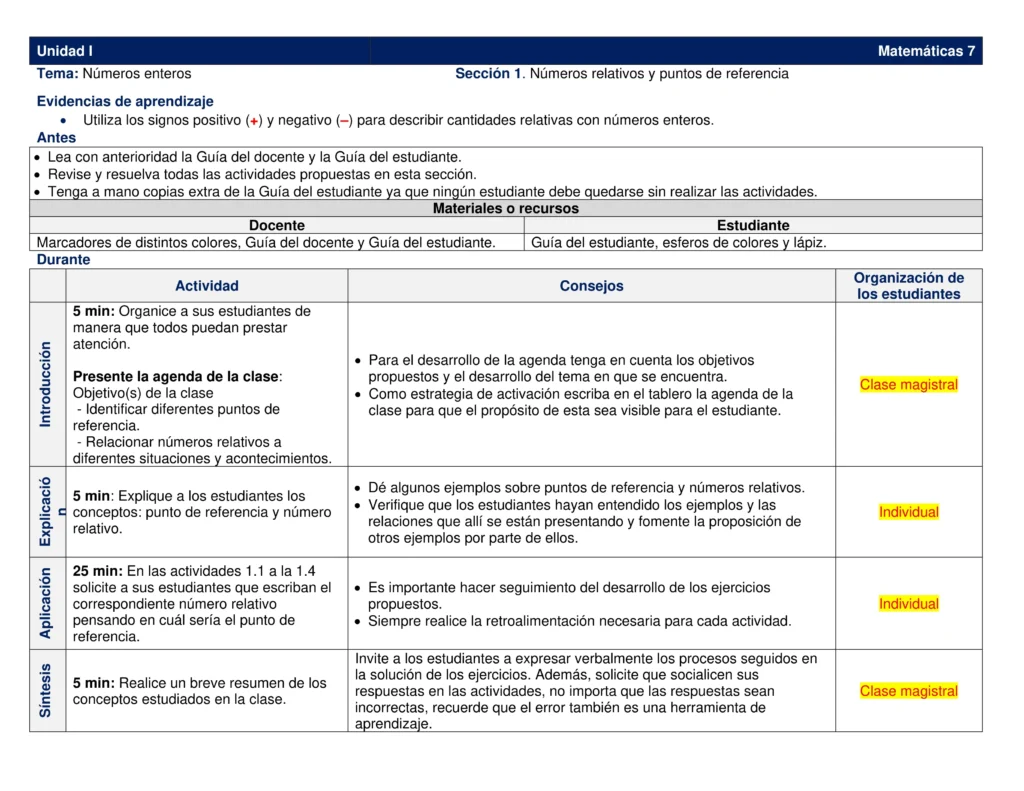Screen dimensions: 1024x791
Task: Select the Explicación row label
Action: tap(47, 512)
